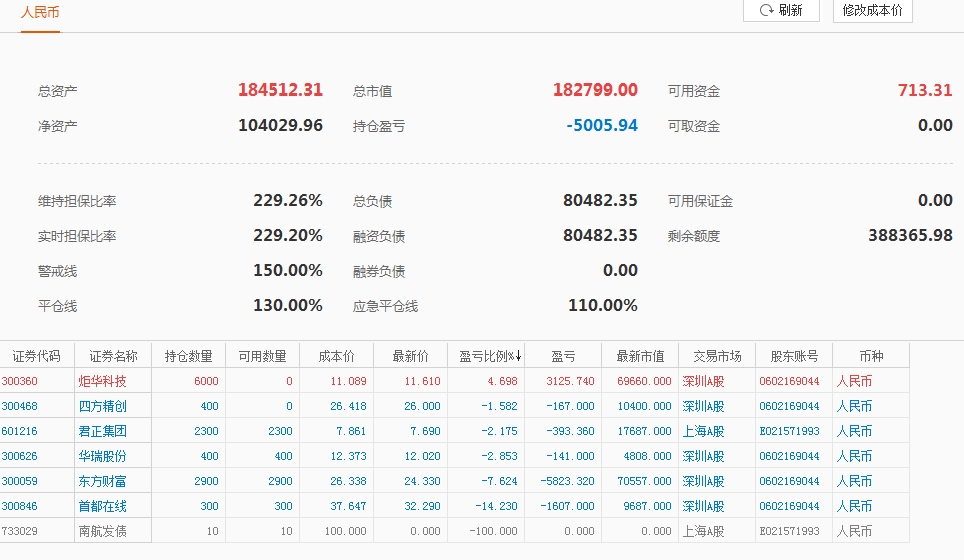Screen dimensions: 964x560
Task: Click the 应急平仓线 value 110.00%
Action: click(602, 306)
